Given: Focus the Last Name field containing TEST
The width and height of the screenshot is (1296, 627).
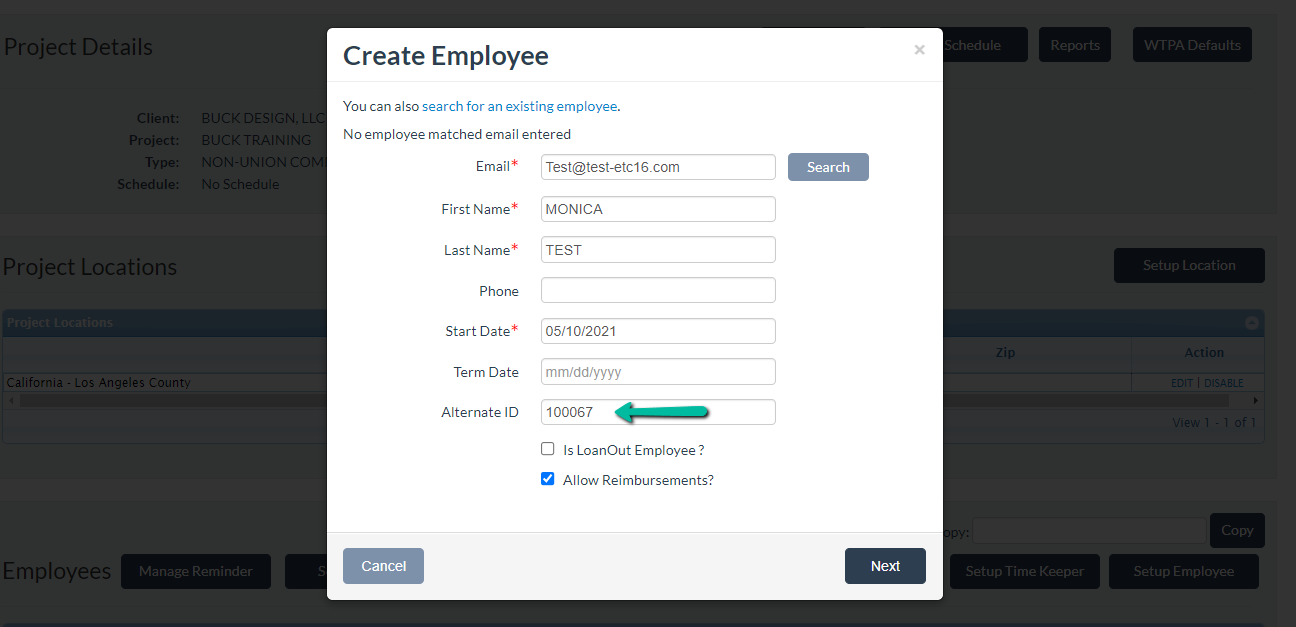Looking at the screenshot, I should tap(658, 249).
